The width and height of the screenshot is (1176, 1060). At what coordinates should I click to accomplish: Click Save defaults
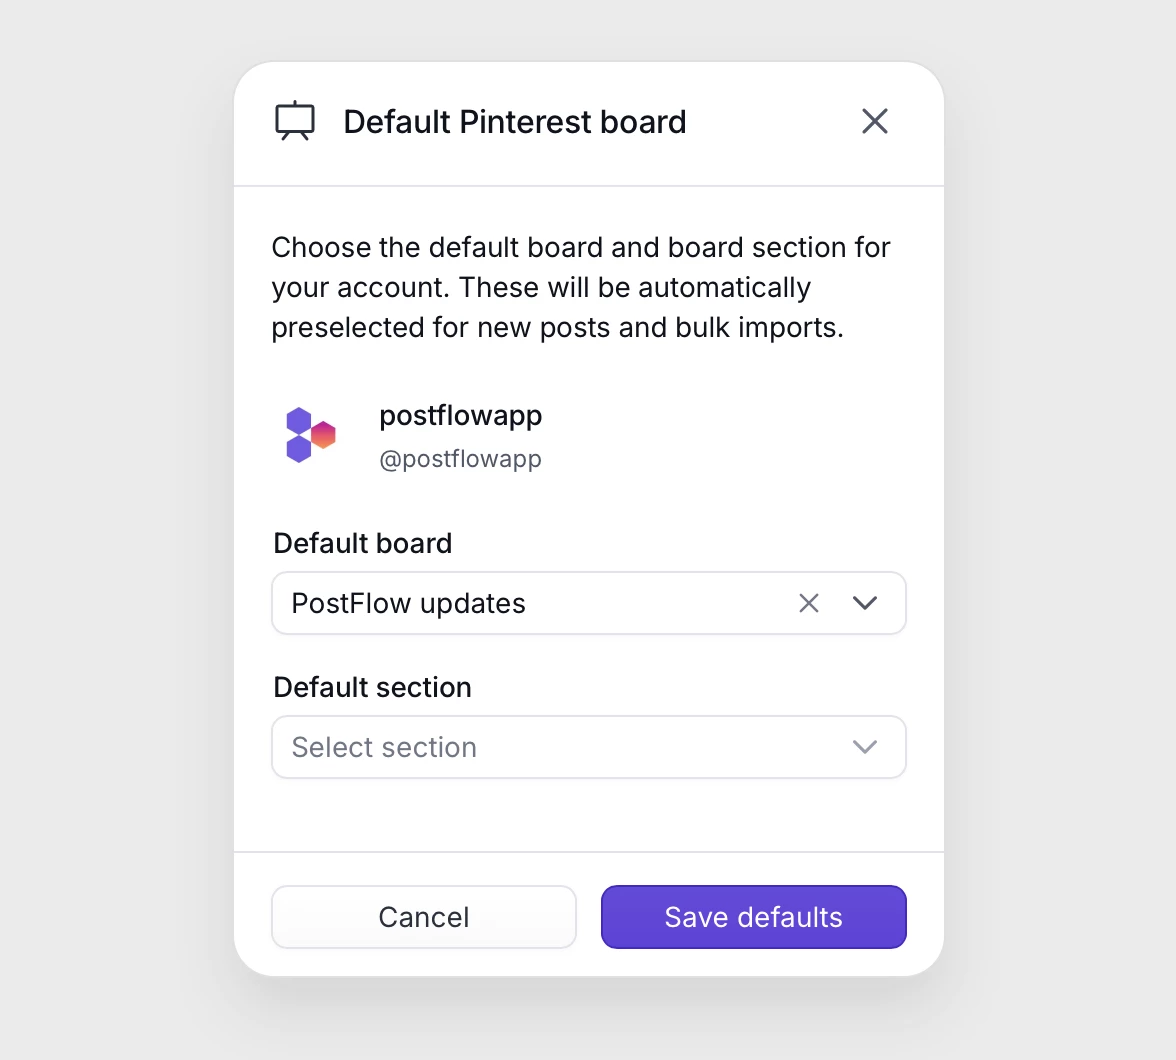753,917
